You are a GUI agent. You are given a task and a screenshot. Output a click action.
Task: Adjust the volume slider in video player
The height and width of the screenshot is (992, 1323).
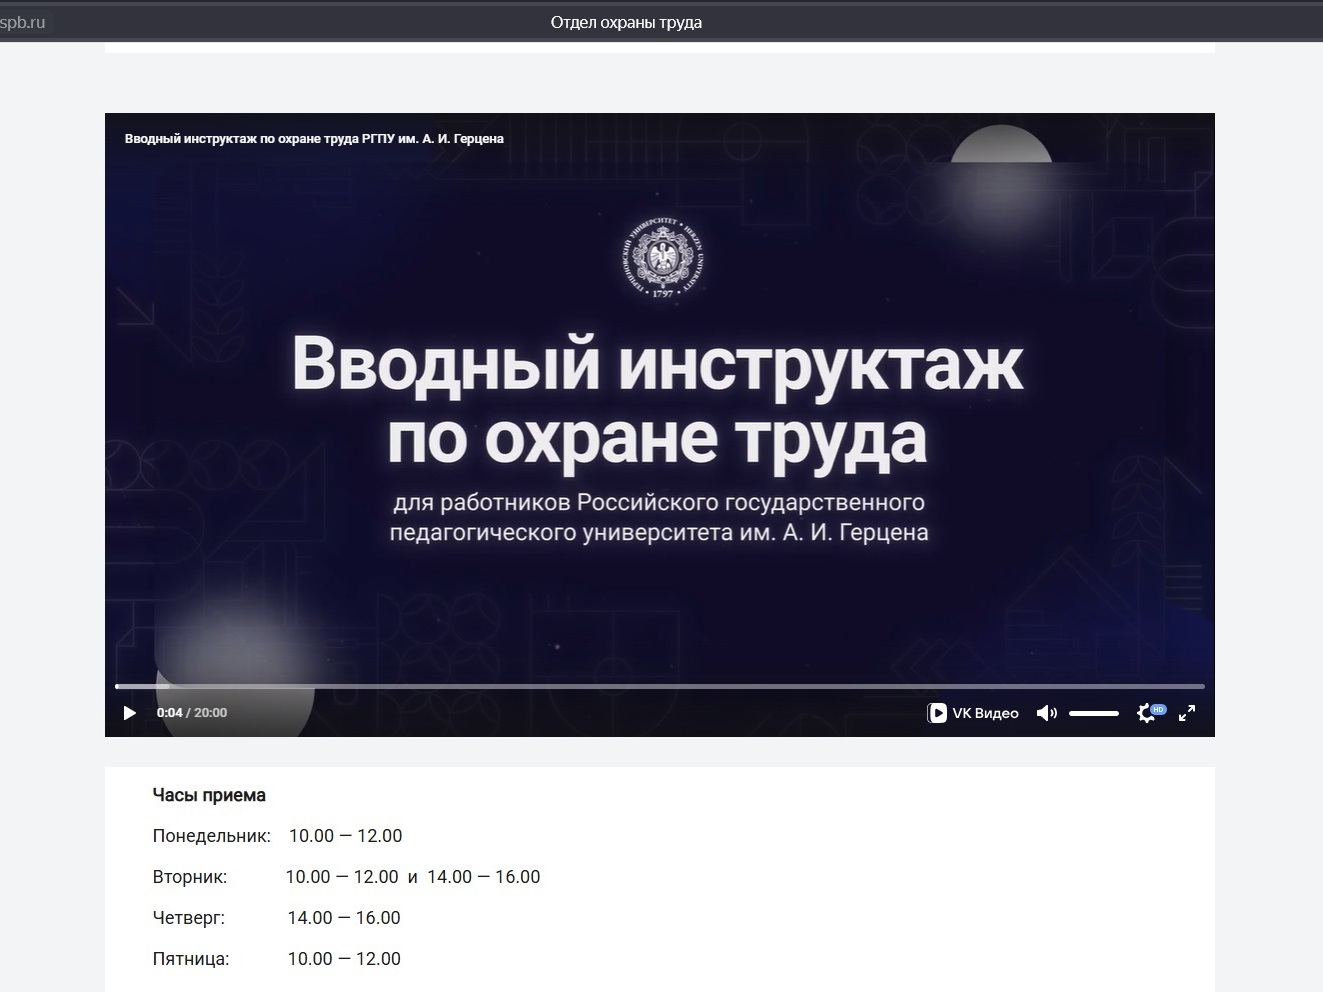coord(1094,713)
